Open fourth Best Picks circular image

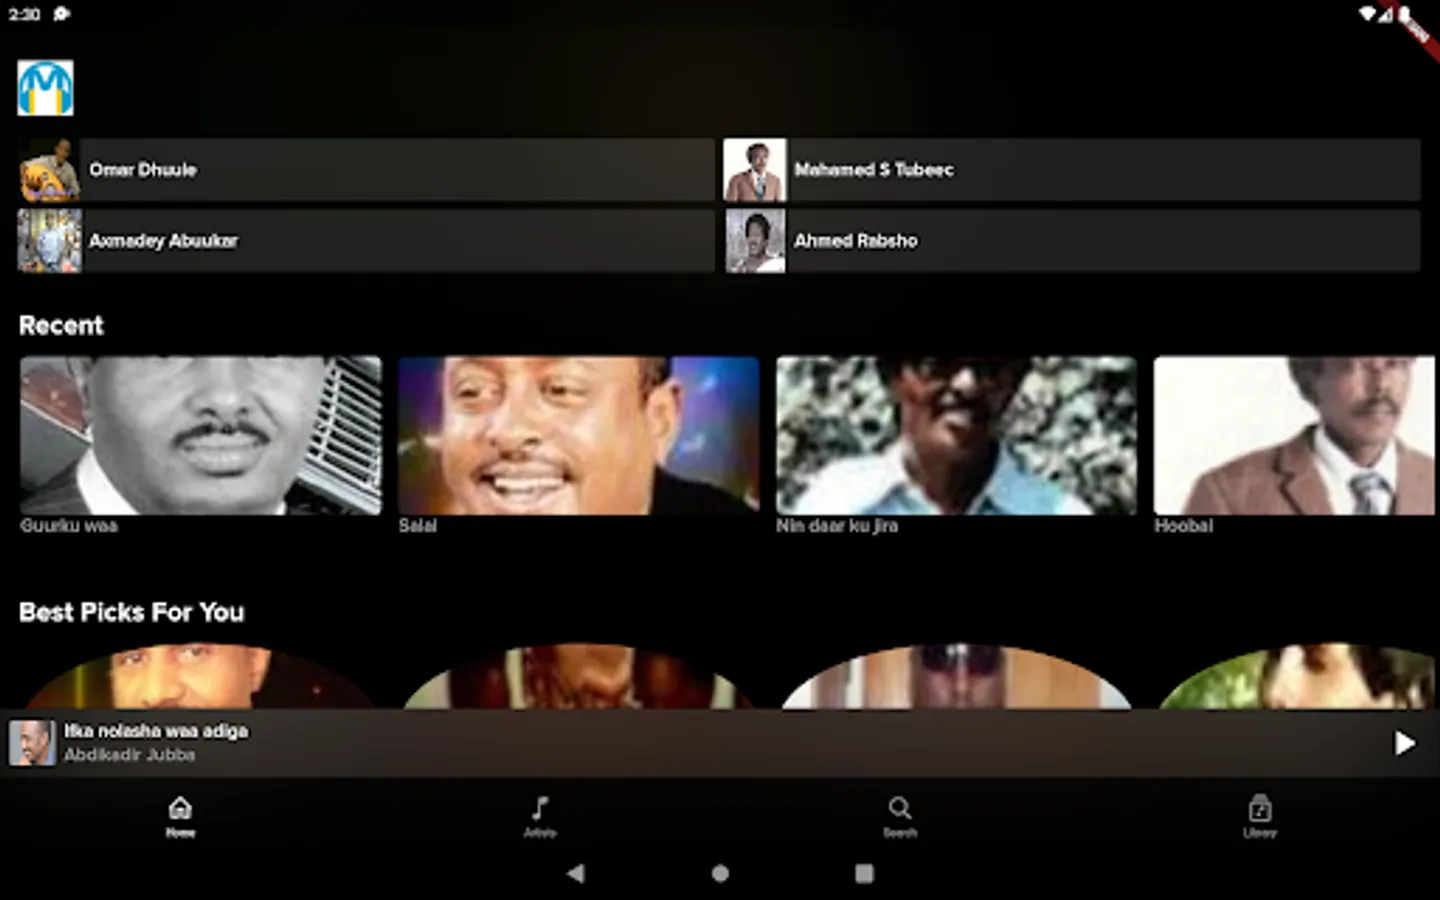point(1298,677)
